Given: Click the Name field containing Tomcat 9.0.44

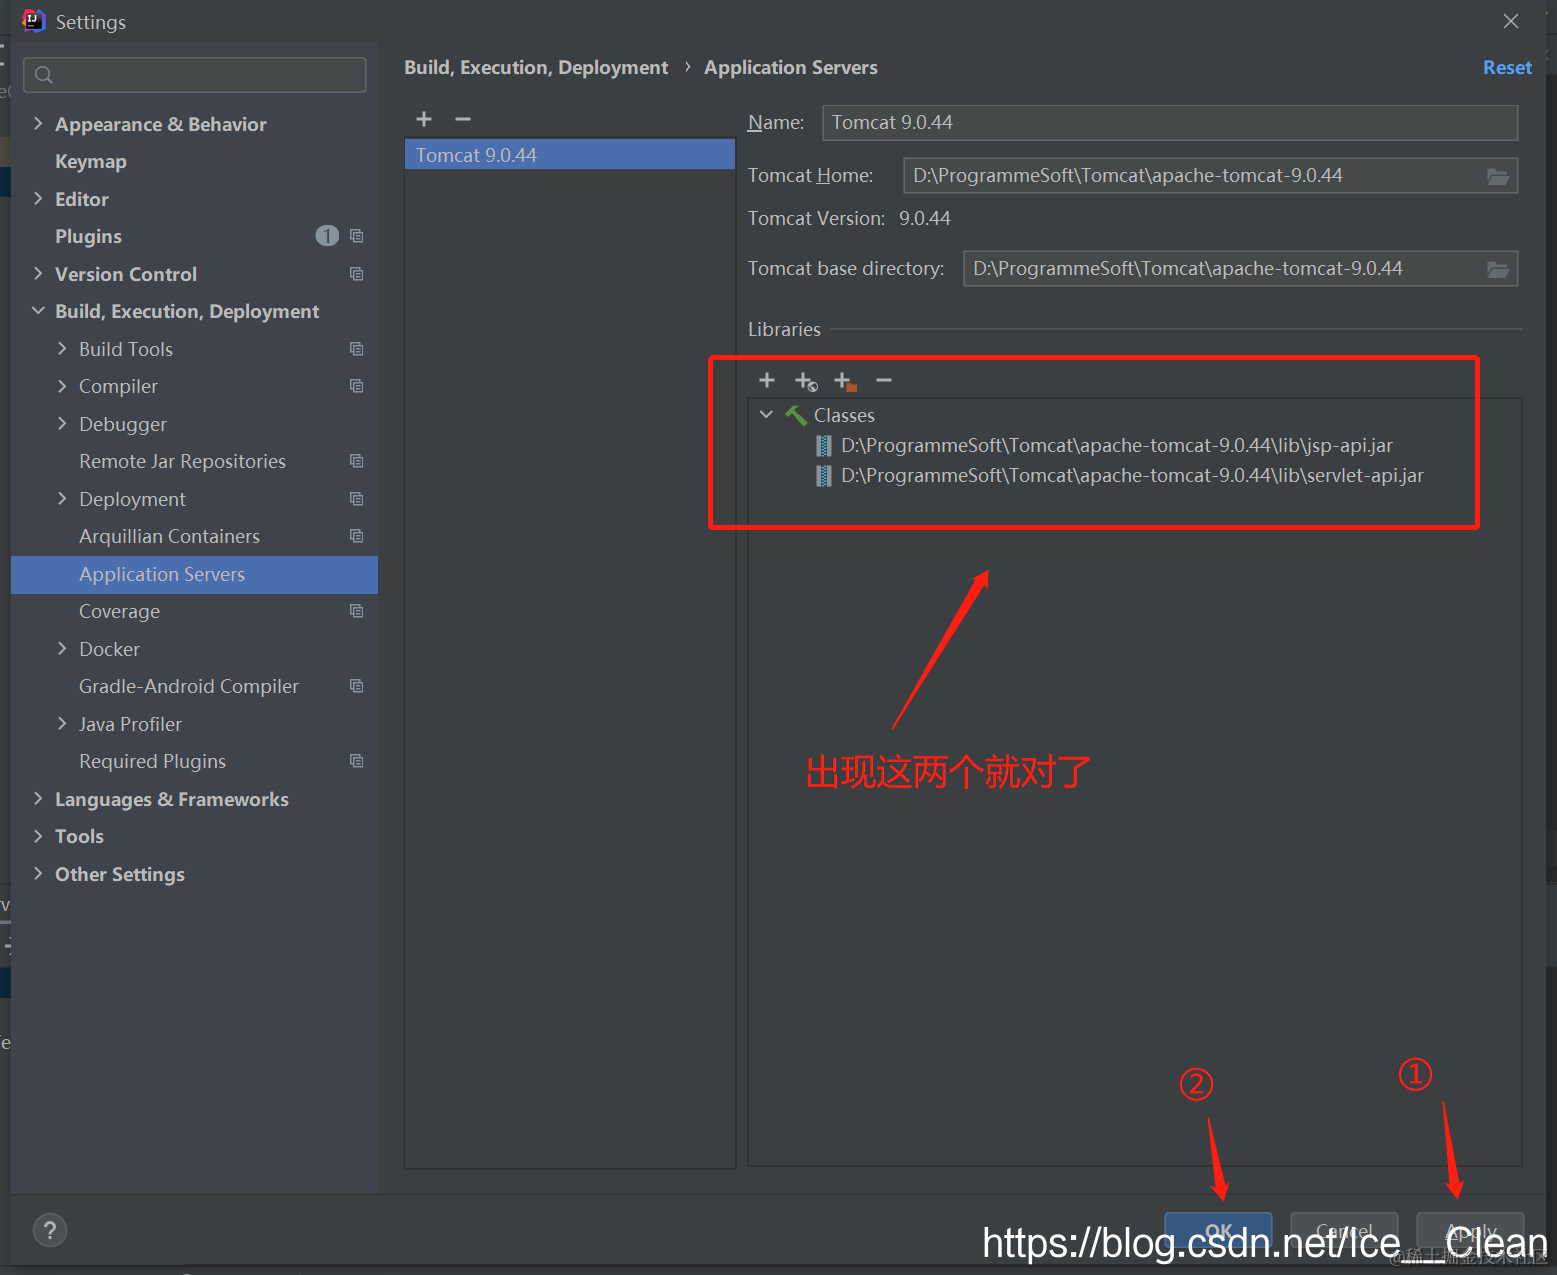Looking at the screenshot, I should coord(1170,123).
